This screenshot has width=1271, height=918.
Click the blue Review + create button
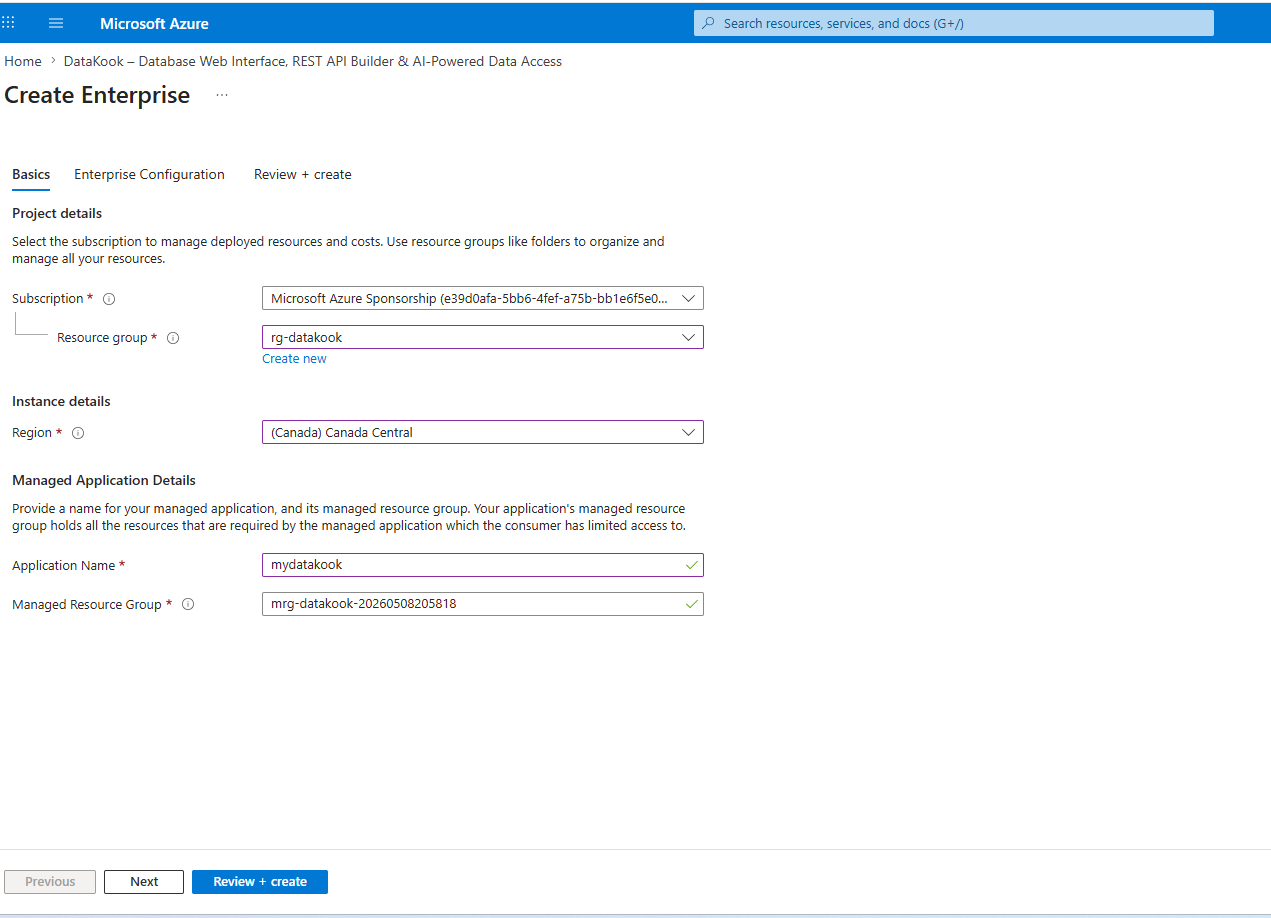click(x=260, y=882)
